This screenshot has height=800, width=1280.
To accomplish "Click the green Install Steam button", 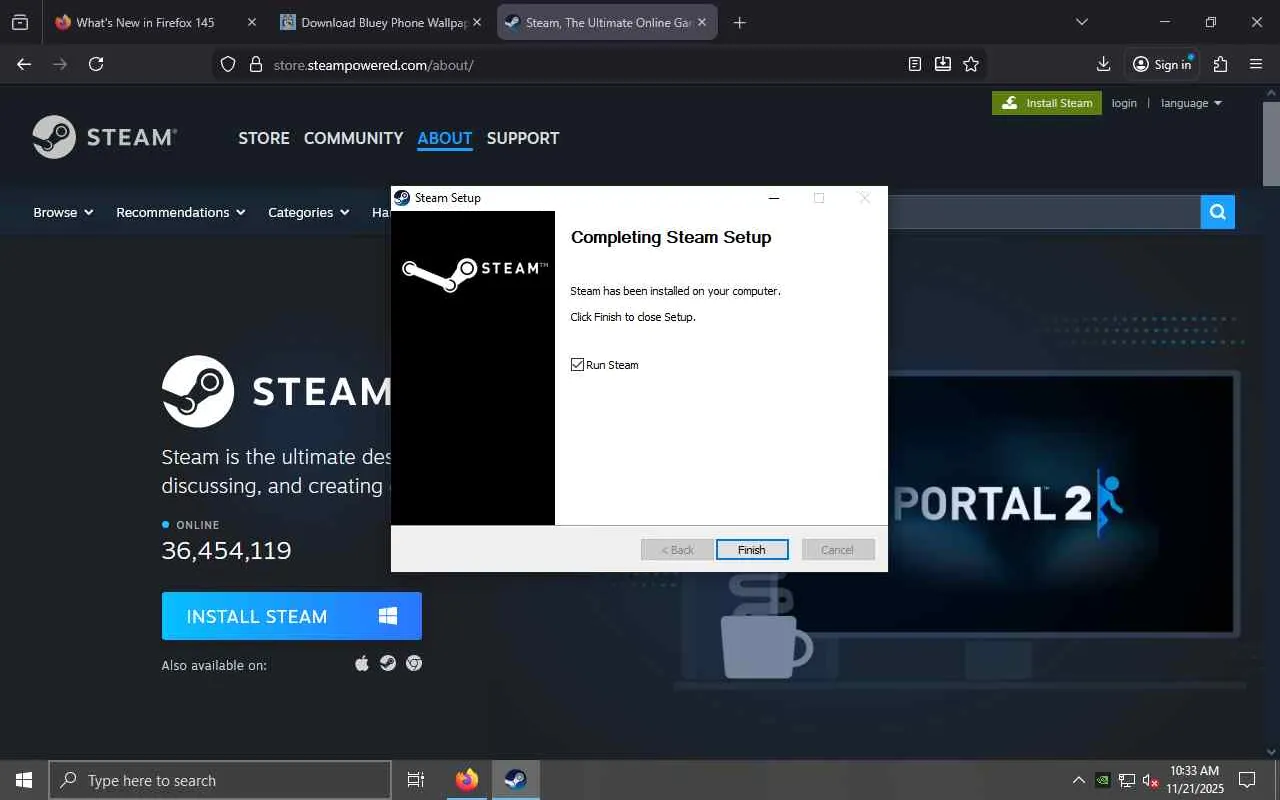I will click(x=1047, y=103).
